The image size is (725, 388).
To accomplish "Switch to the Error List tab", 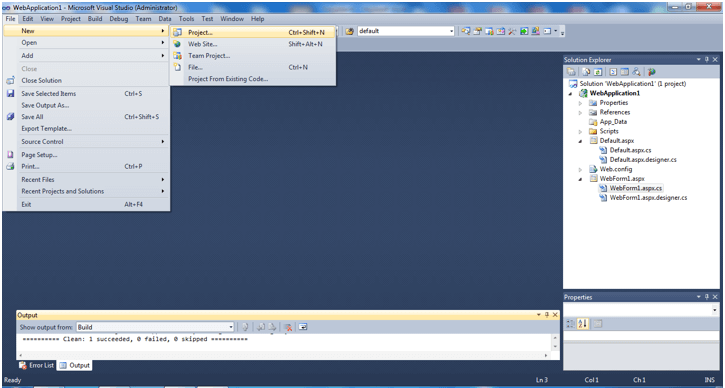I will [x=37, y=365].
